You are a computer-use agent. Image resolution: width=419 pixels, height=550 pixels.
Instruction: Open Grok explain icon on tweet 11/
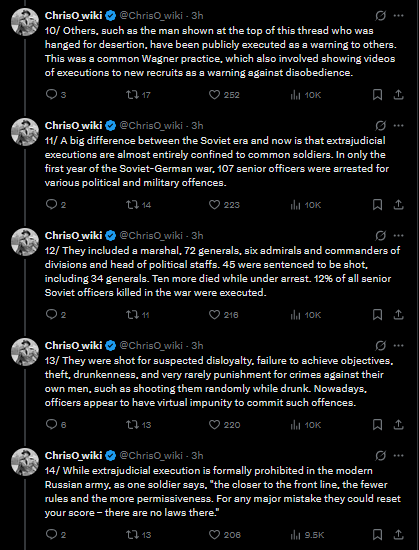[x=380, y=126]
